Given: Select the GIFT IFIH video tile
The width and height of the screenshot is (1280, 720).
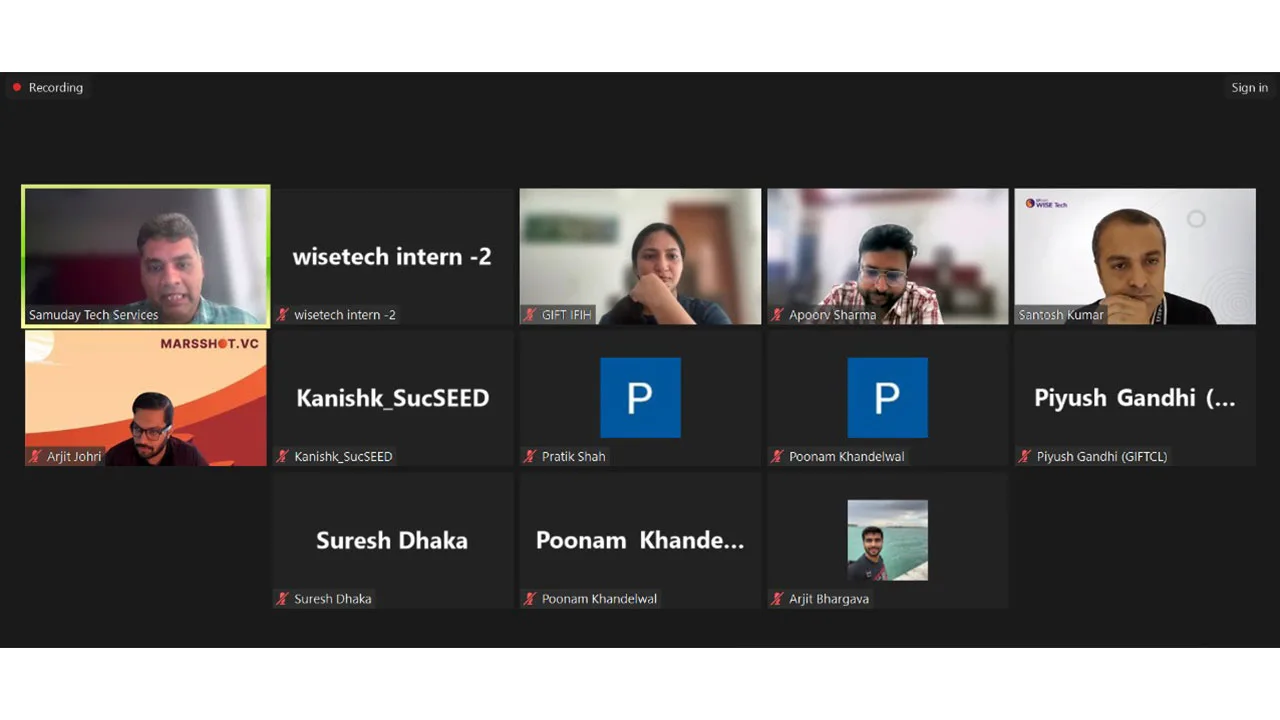Looking at the screenshot, I should coord(640,256).
